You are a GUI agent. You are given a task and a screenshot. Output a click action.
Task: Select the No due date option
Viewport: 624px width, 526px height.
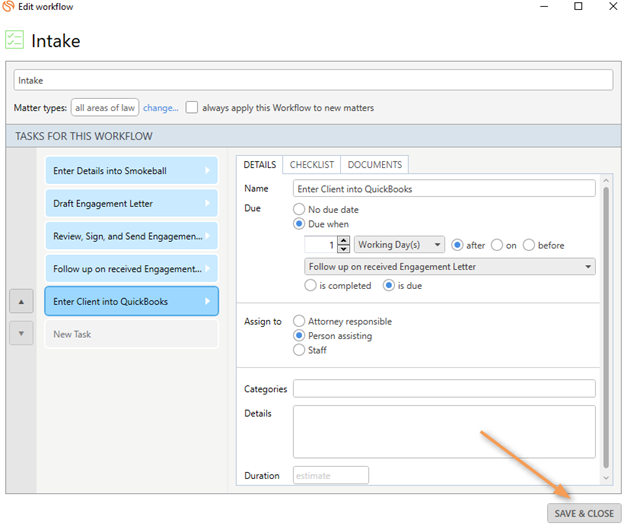(x=299, y=209)
